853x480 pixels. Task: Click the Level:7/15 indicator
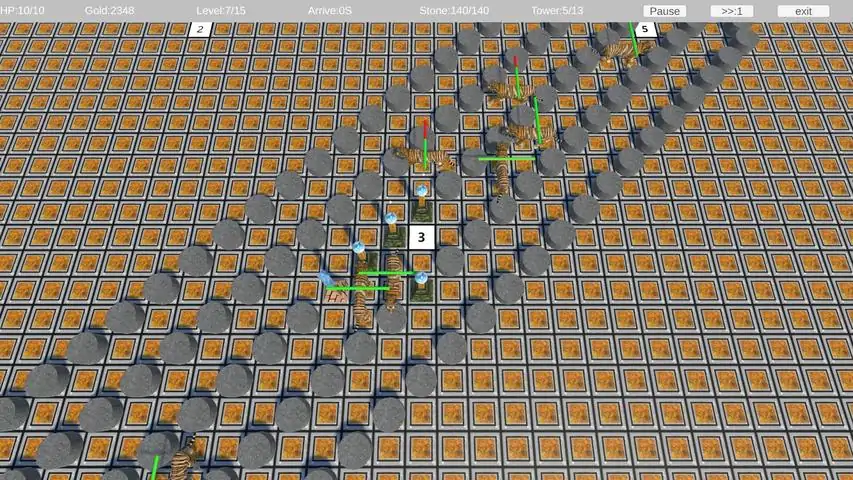(221, 10)
